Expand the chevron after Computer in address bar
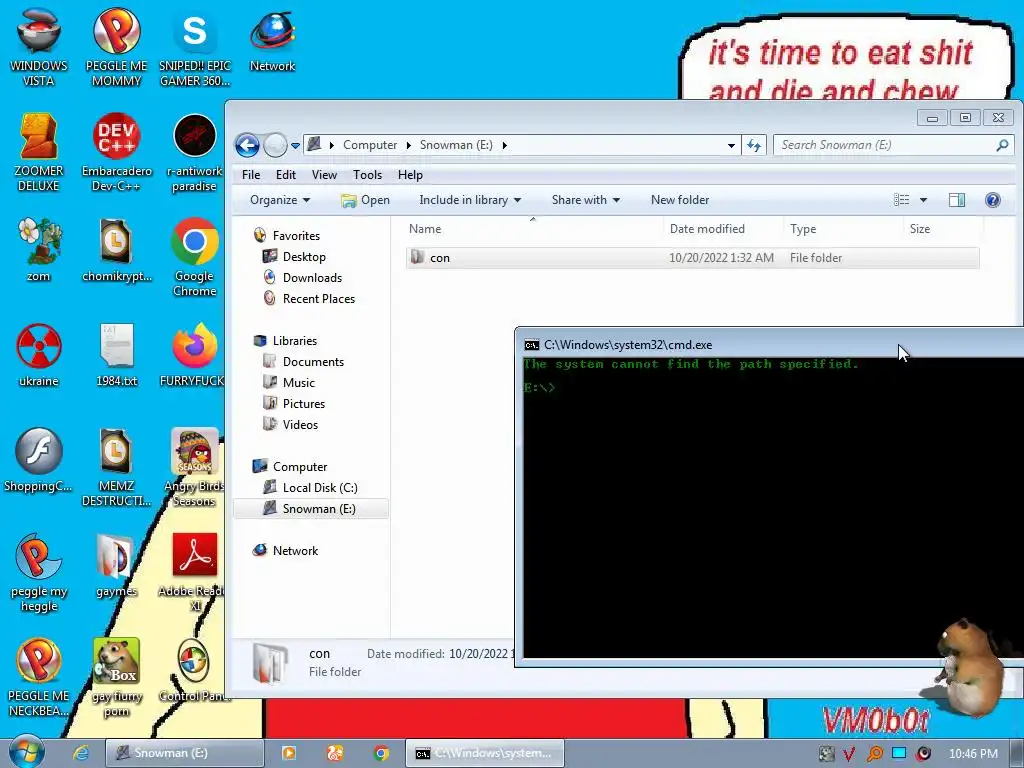The width and height of the screenshot is (1024, 768). click(408, 145)
